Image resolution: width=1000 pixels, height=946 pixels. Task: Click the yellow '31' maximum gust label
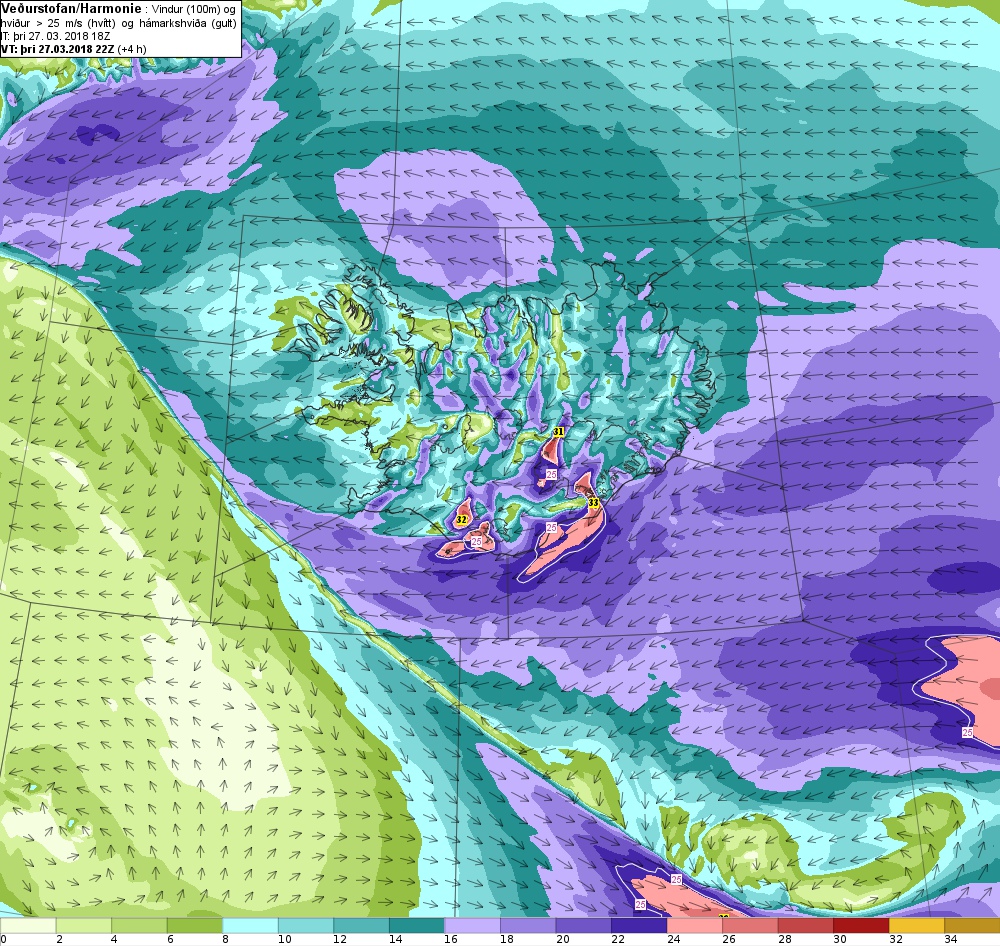pyautogui.click(x=559, y=432)
